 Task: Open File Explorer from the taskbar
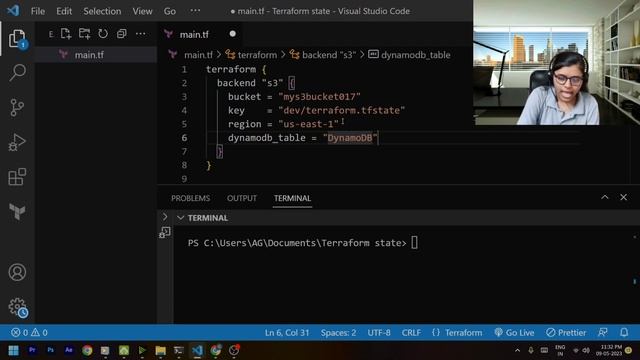pyautogui.click(x=160, y=350)
